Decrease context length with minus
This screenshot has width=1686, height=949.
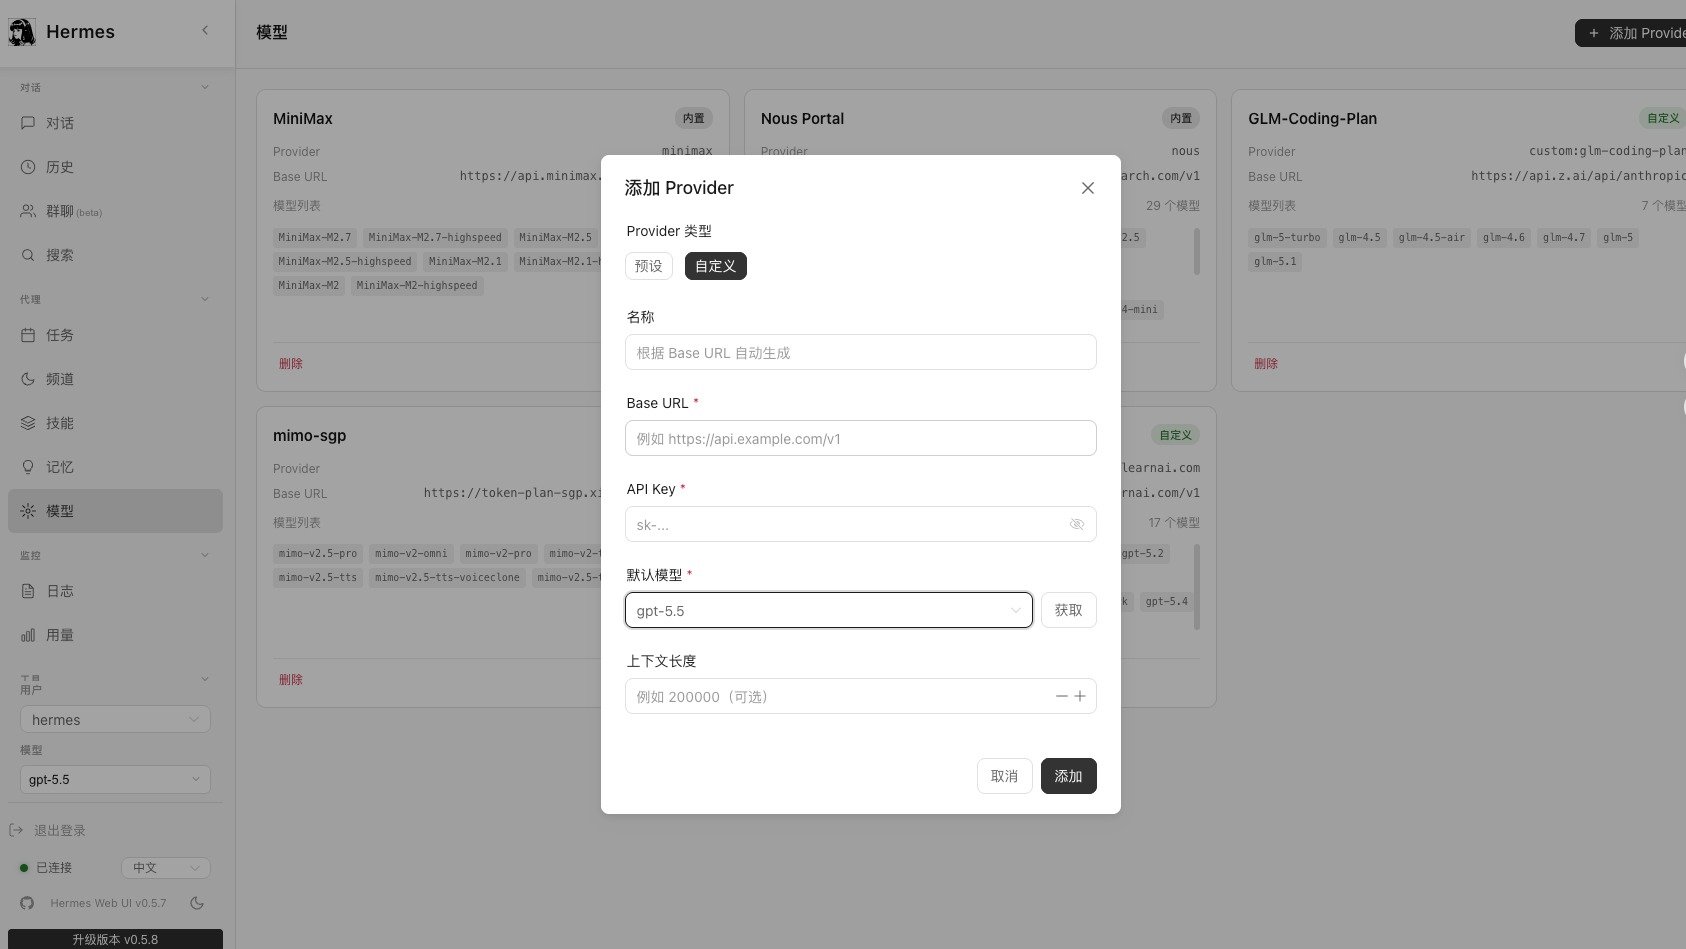[1062, 696]
